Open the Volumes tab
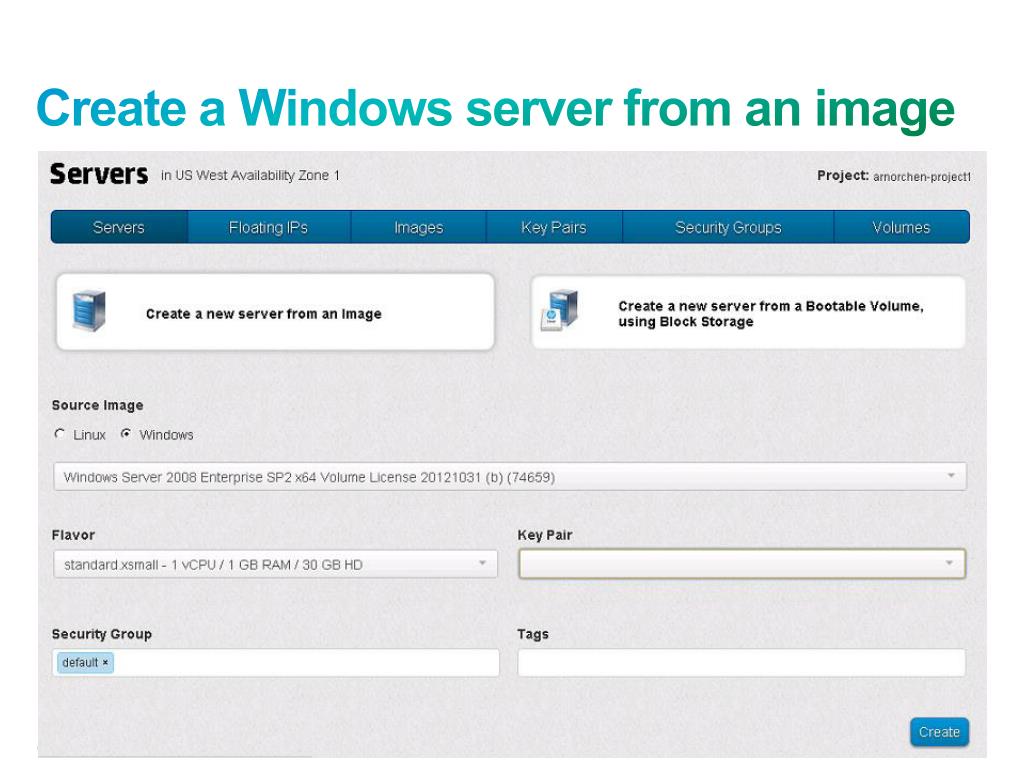The width and height of the screenshot is (1024, 768). pos(901,227)
